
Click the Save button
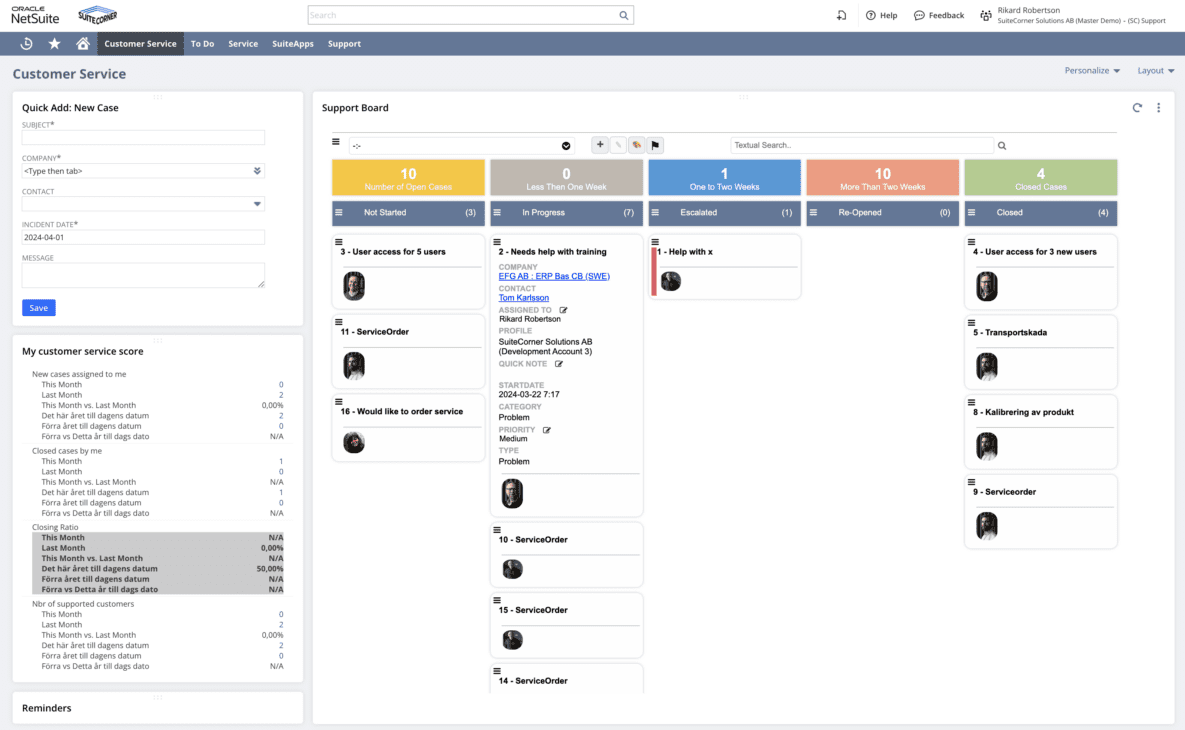point(39,308)
